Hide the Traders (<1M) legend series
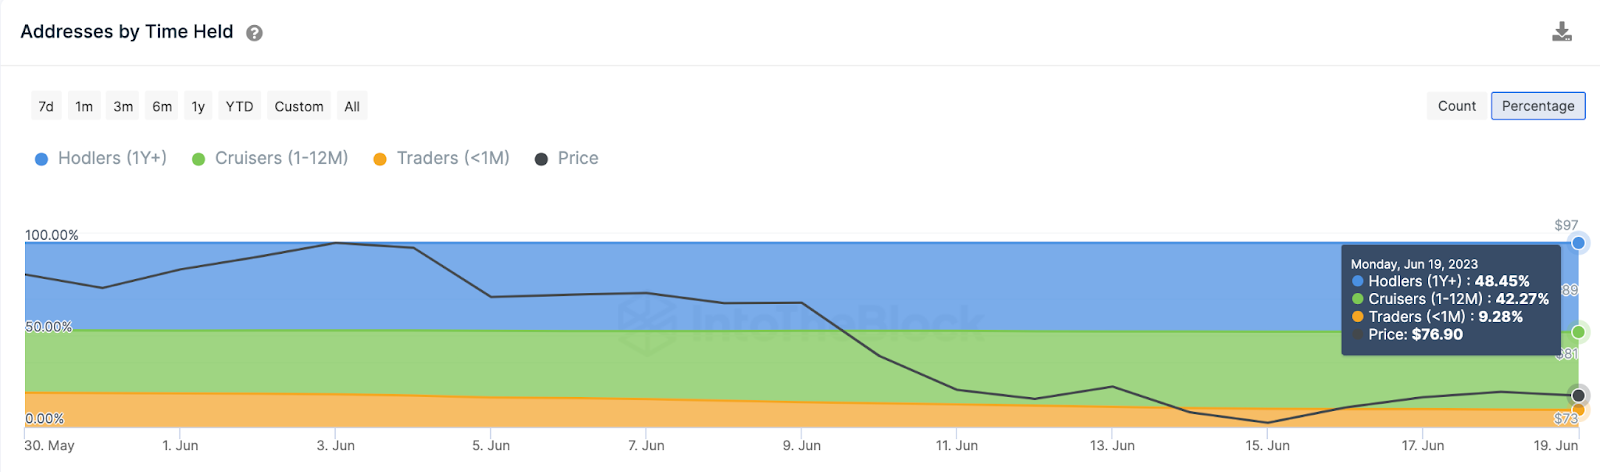 point(441,158)
